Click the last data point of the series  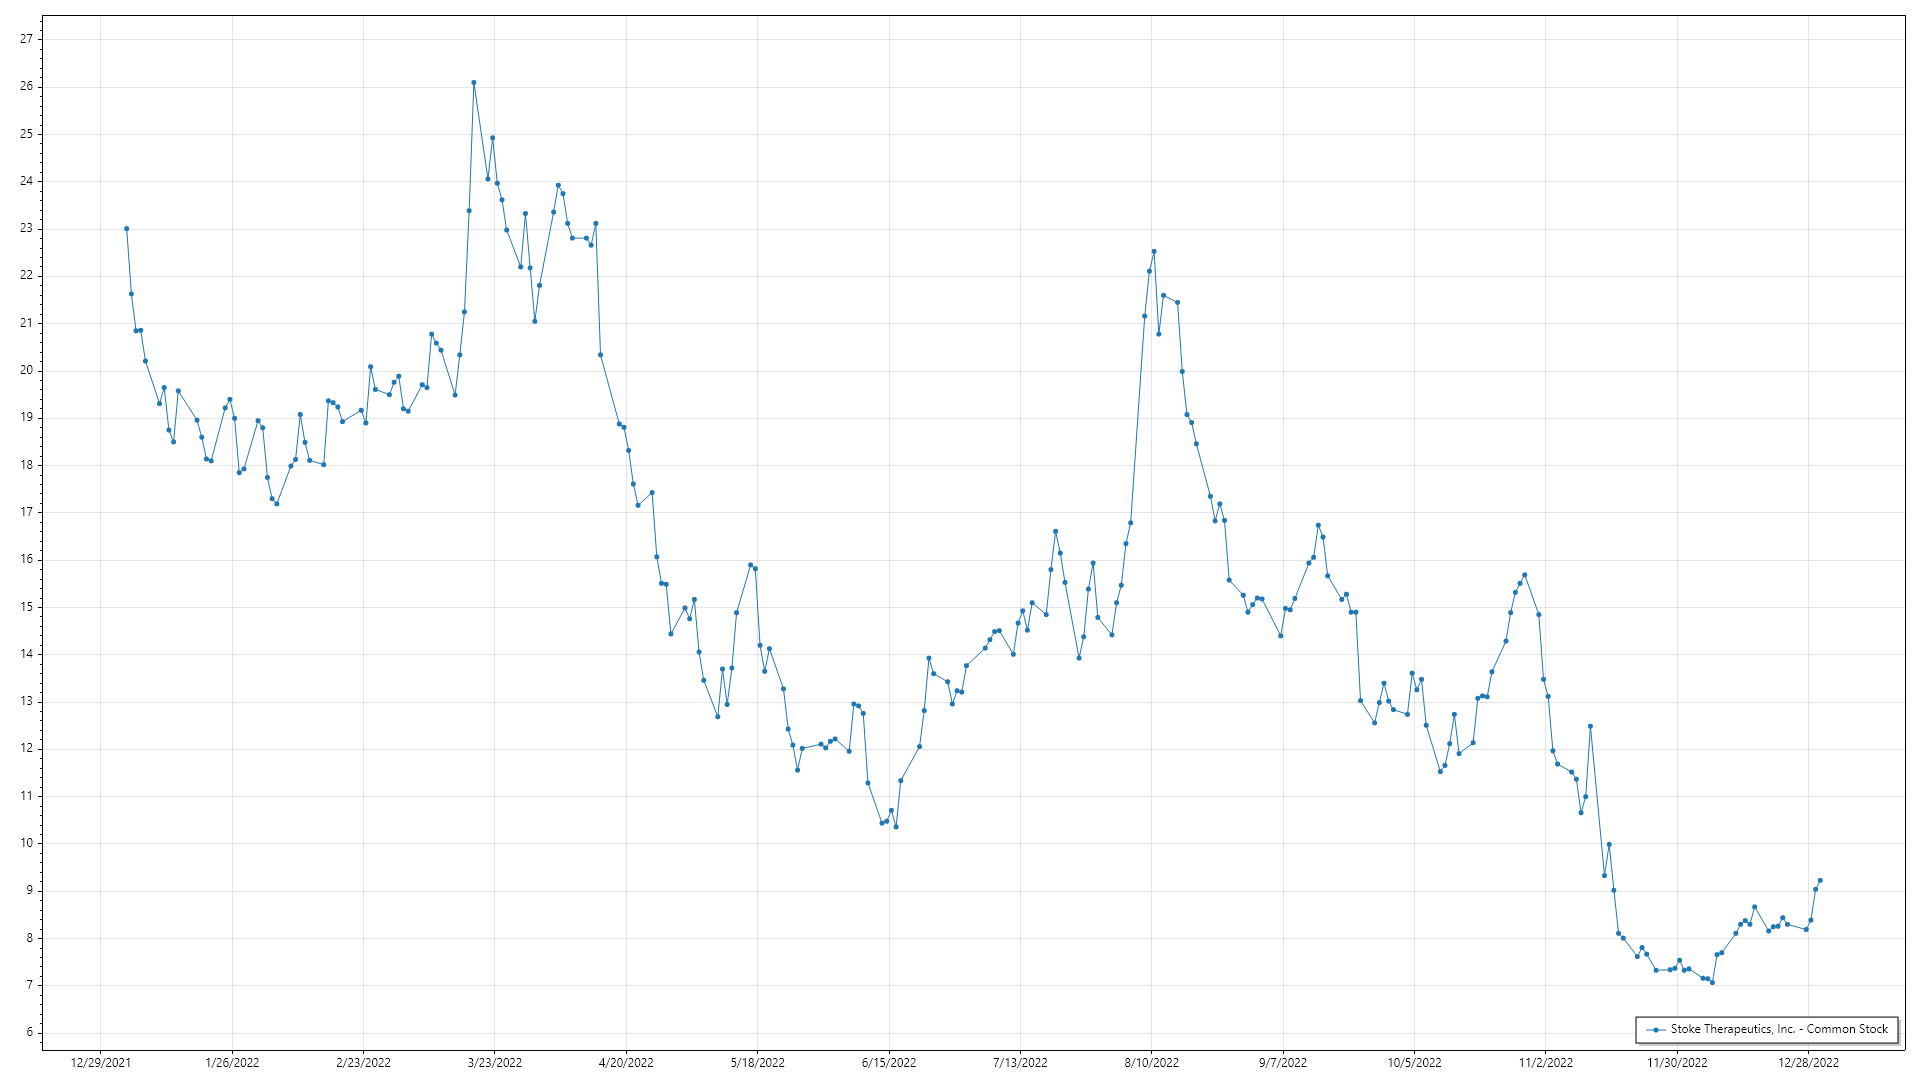[x=1820, y=881]
